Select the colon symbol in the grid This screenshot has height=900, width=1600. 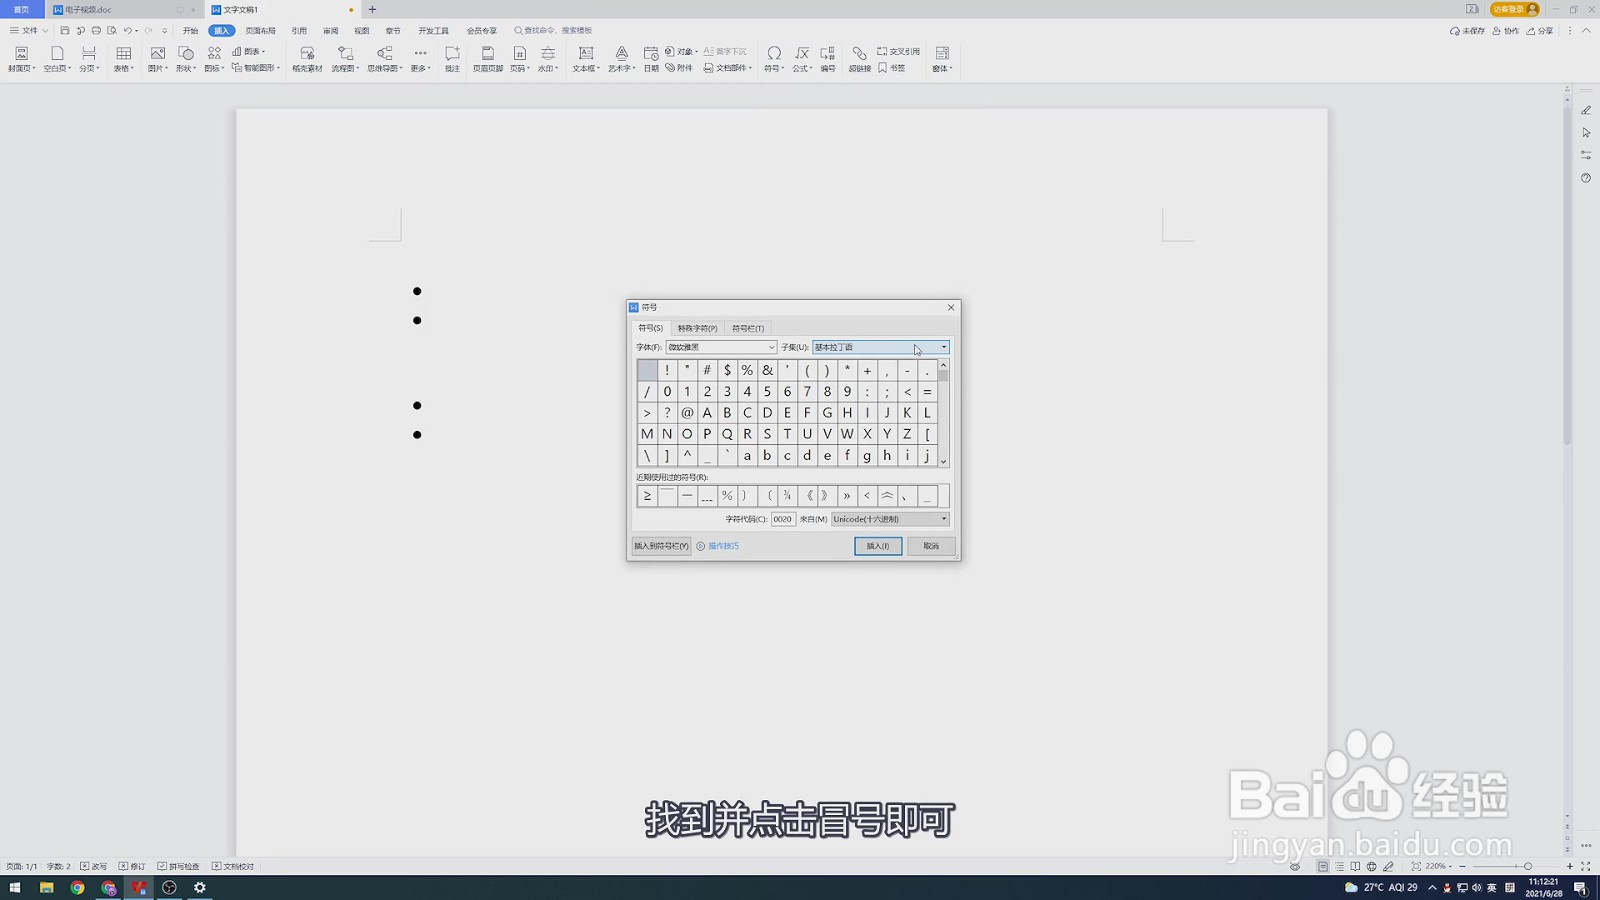coord(867,391)
